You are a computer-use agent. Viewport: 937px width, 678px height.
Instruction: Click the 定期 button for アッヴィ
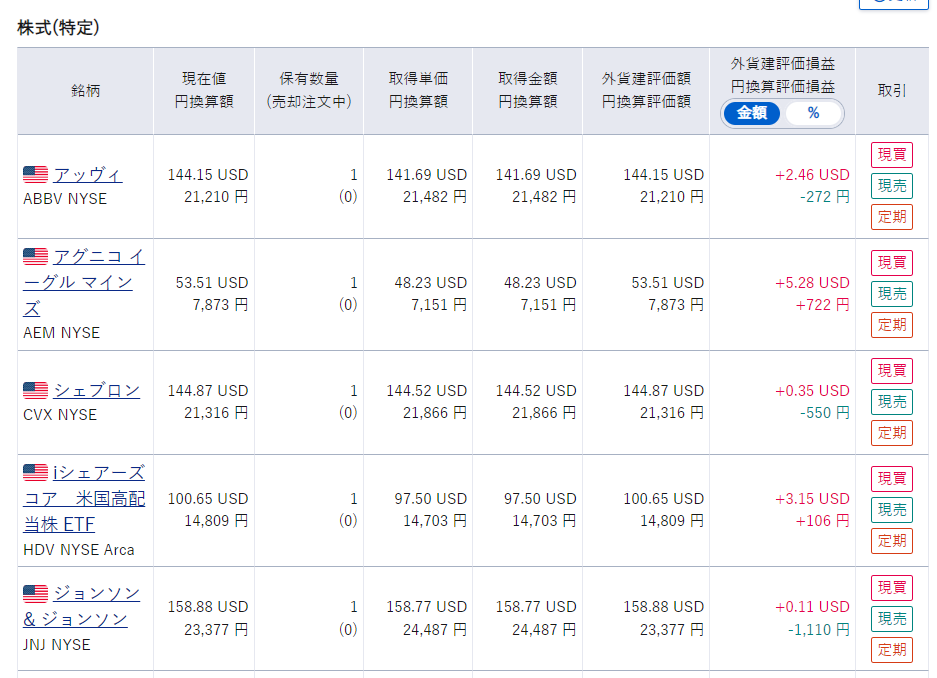pos(891,217)
